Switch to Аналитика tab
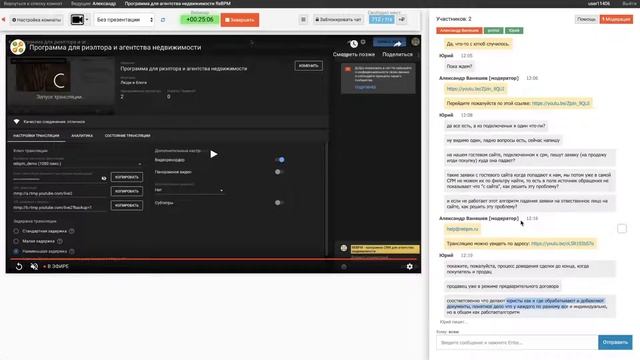640x360 pixels. point(82,136)
